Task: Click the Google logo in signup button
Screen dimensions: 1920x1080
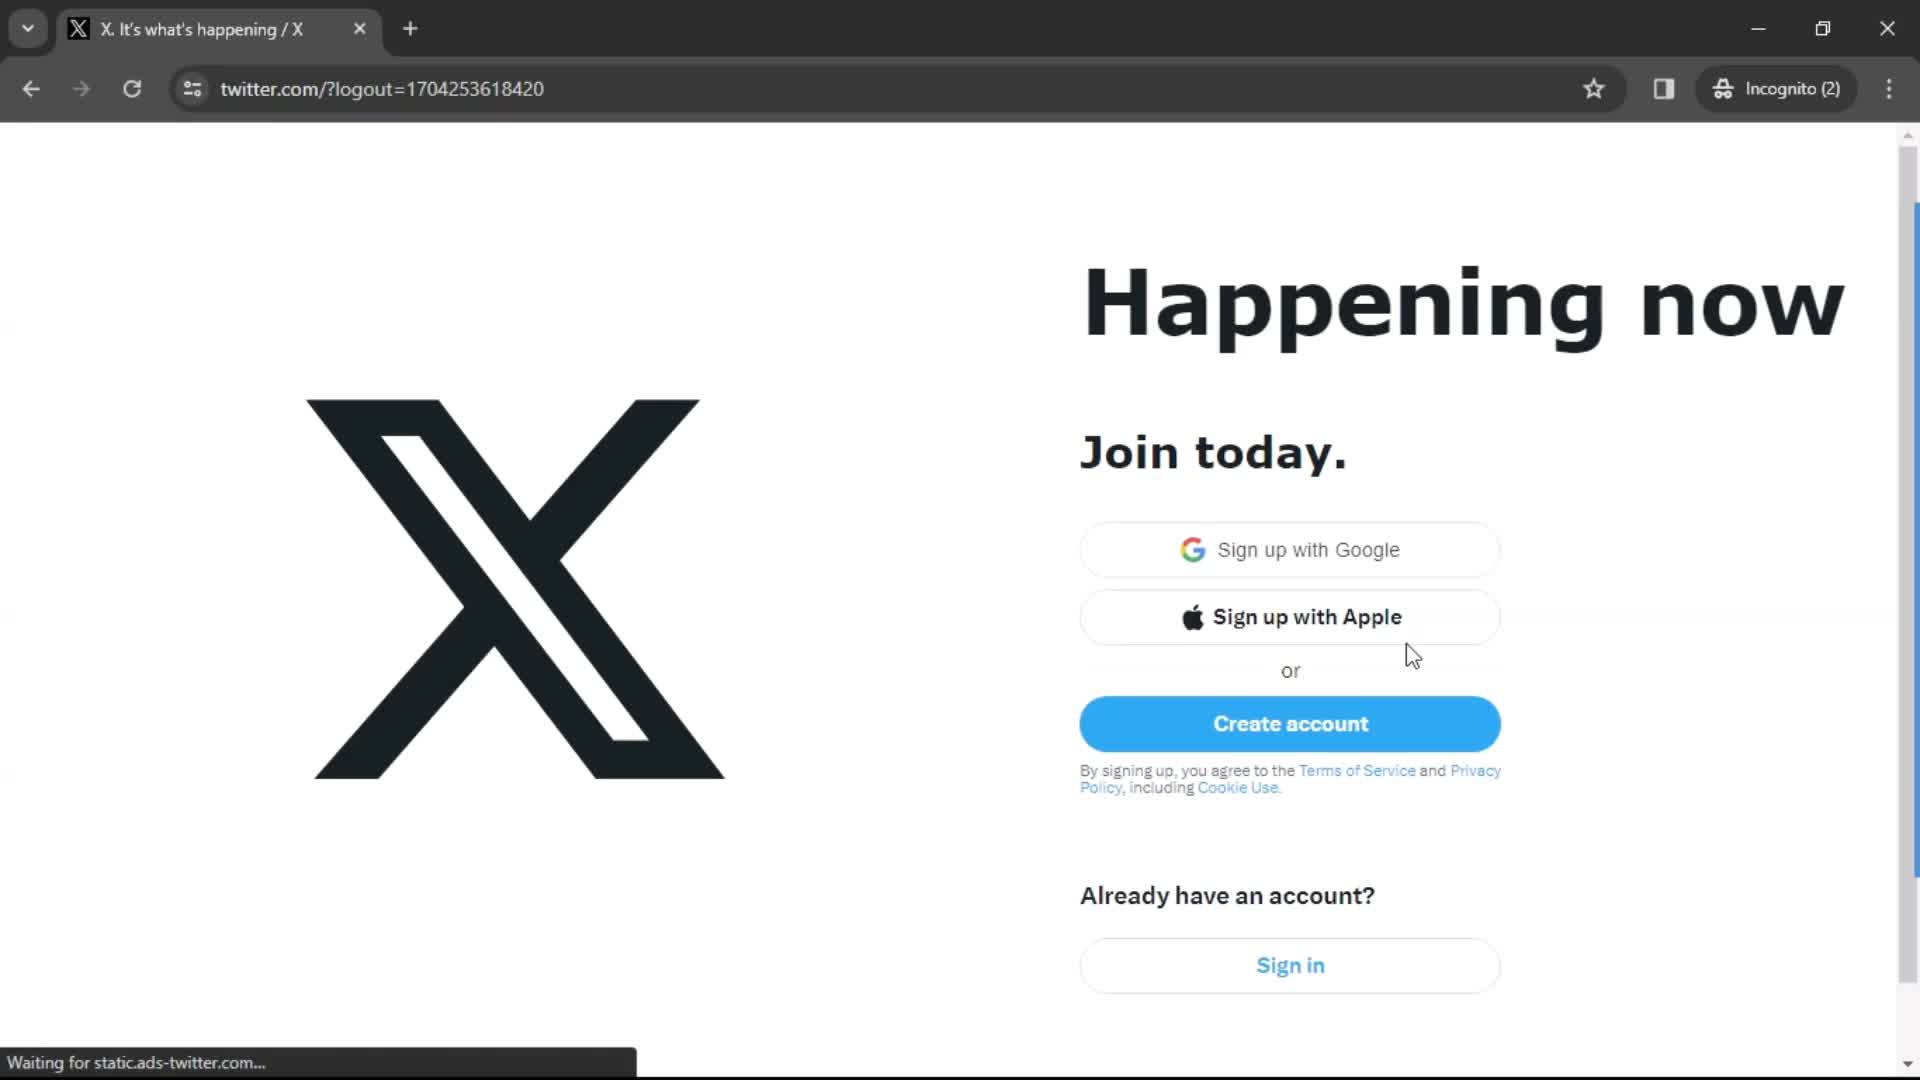Action: (1191, 549)
